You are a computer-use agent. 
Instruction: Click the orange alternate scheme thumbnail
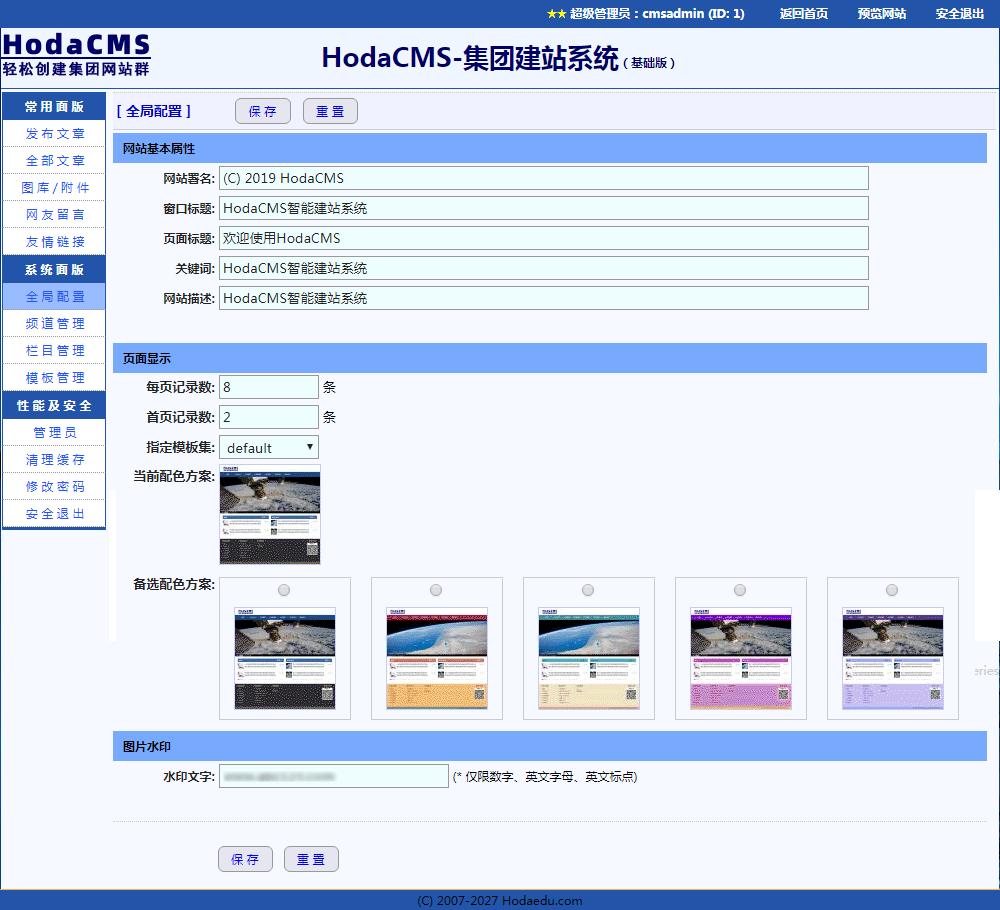(437, 658)
